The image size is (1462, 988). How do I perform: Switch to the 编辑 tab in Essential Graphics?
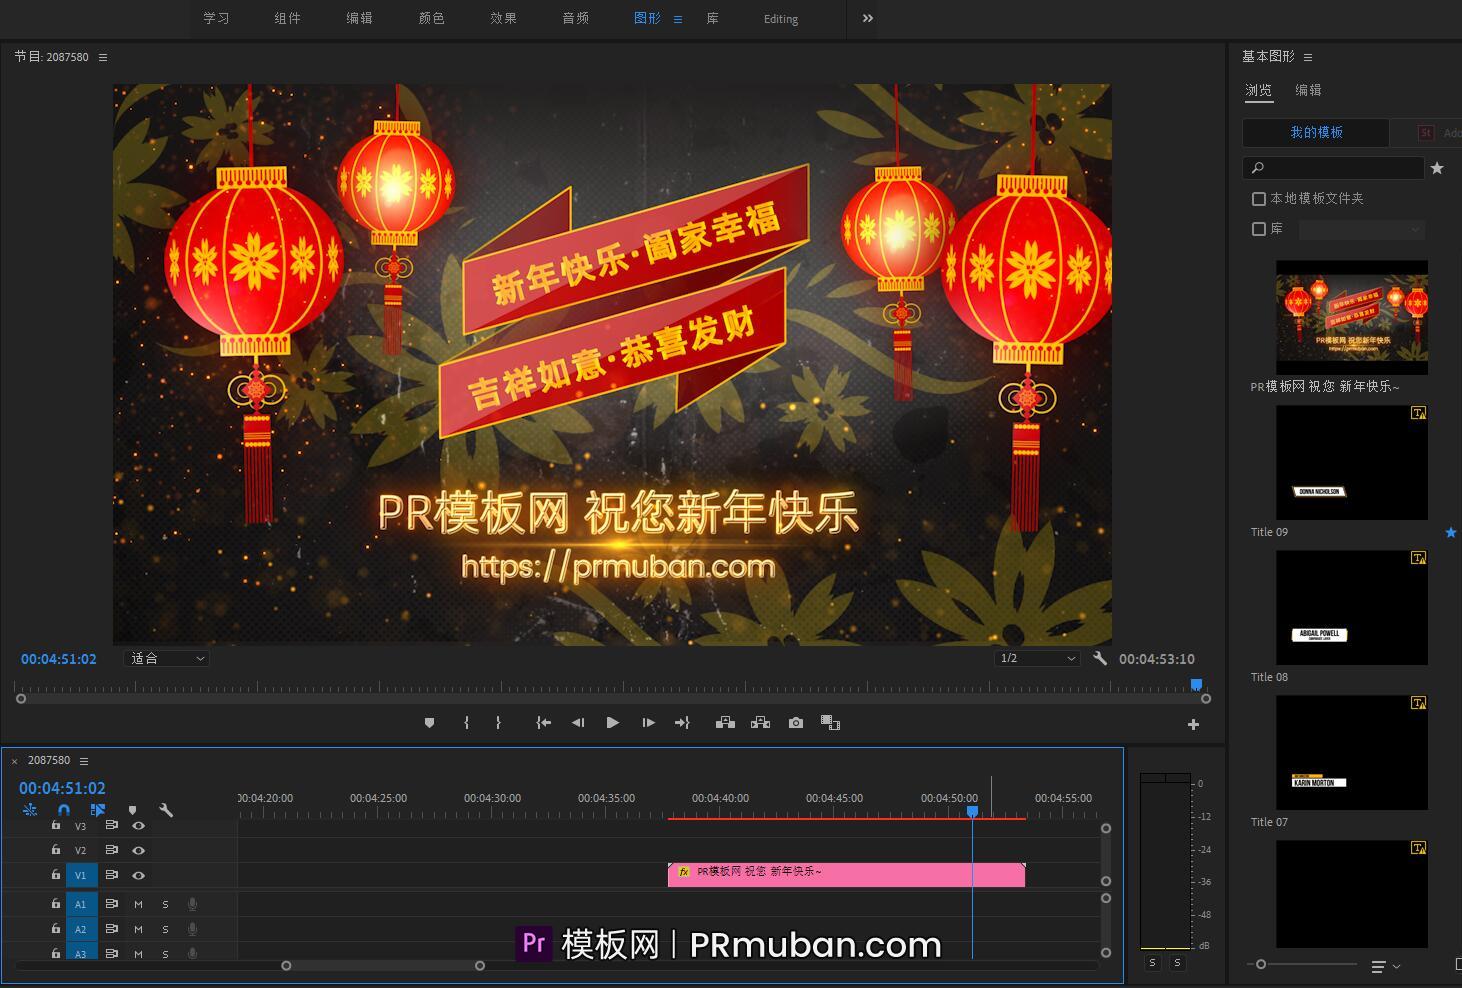pos(1309,90)
